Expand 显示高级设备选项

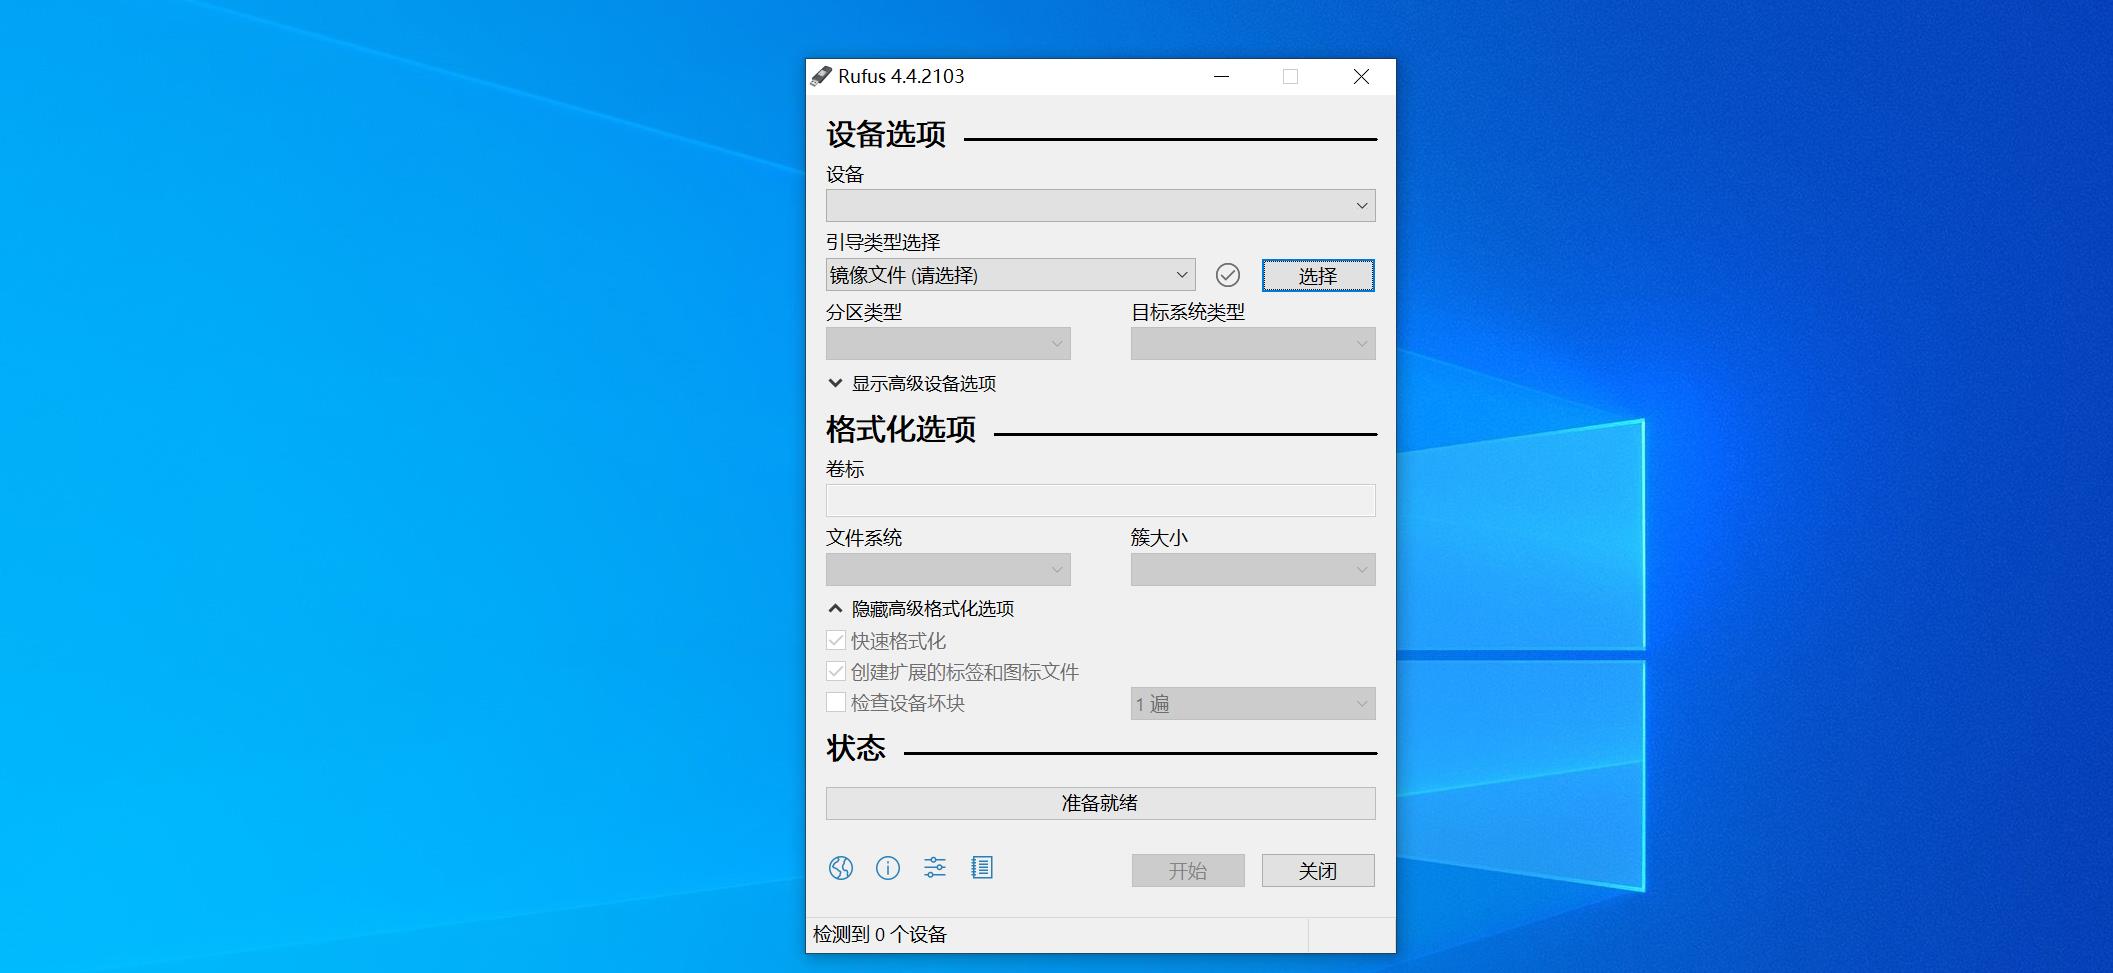(x=912, y=383)
